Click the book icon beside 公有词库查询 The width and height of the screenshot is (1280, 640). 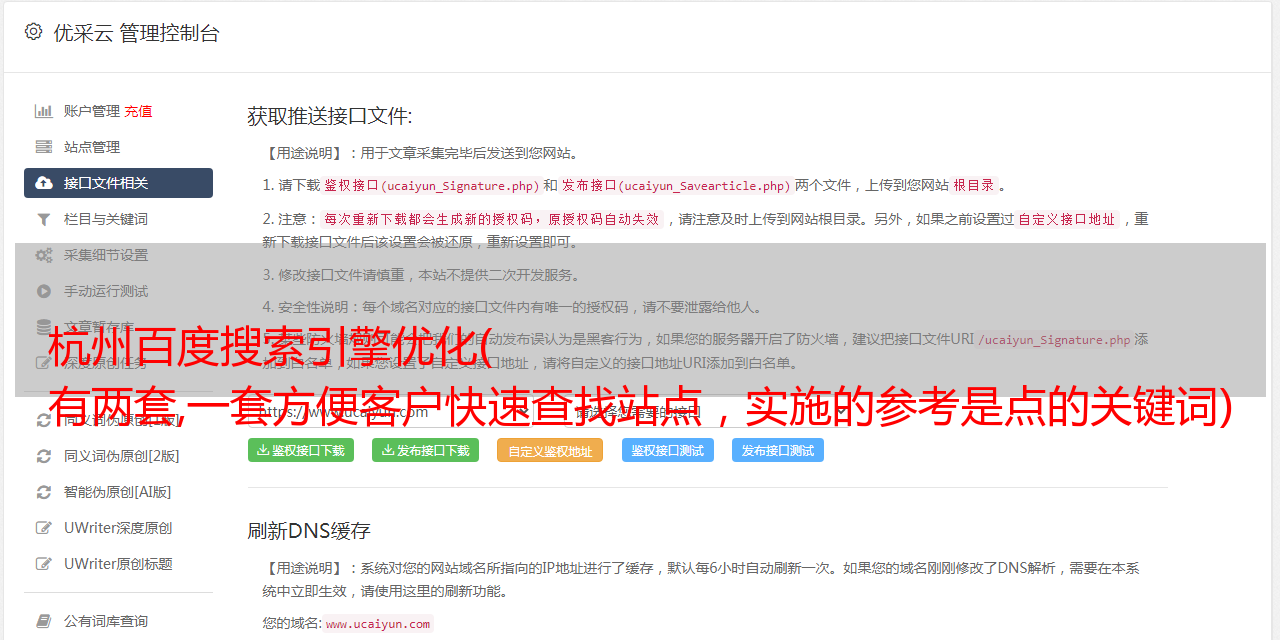(44, 621)
